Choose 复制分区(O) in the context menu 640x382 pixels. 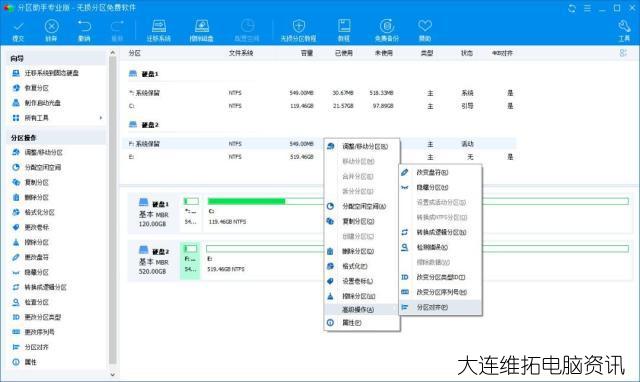pos(362,222)
